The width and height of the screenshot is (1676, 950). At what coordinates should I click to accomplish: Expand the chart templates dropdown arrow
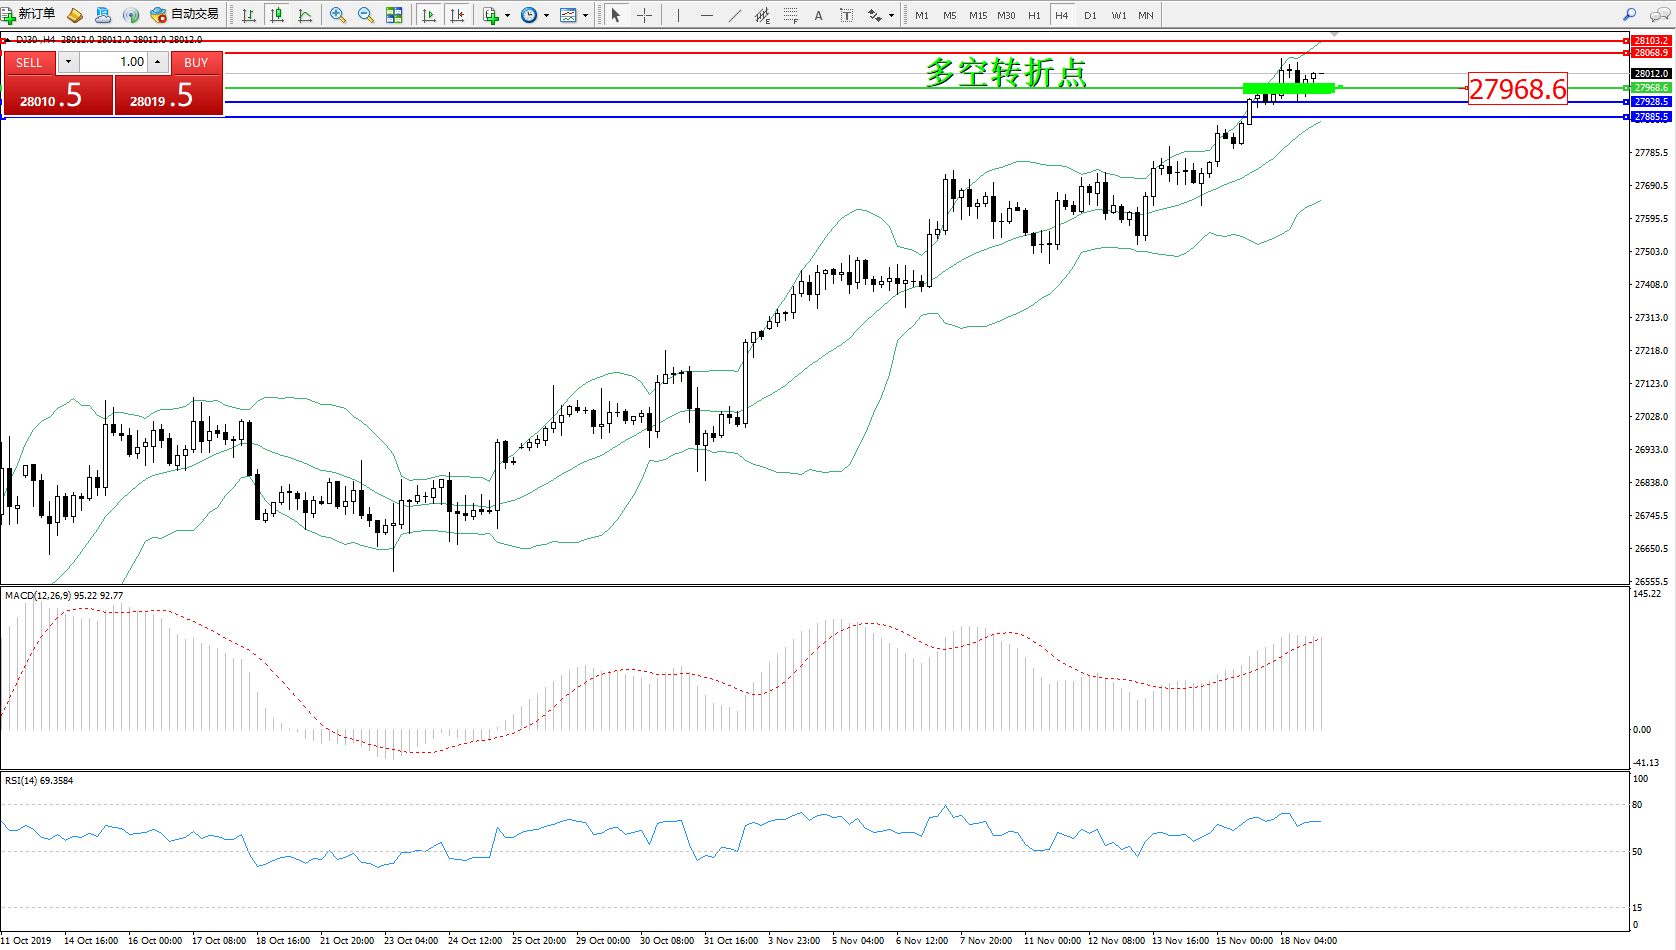[x=585, y=16]
